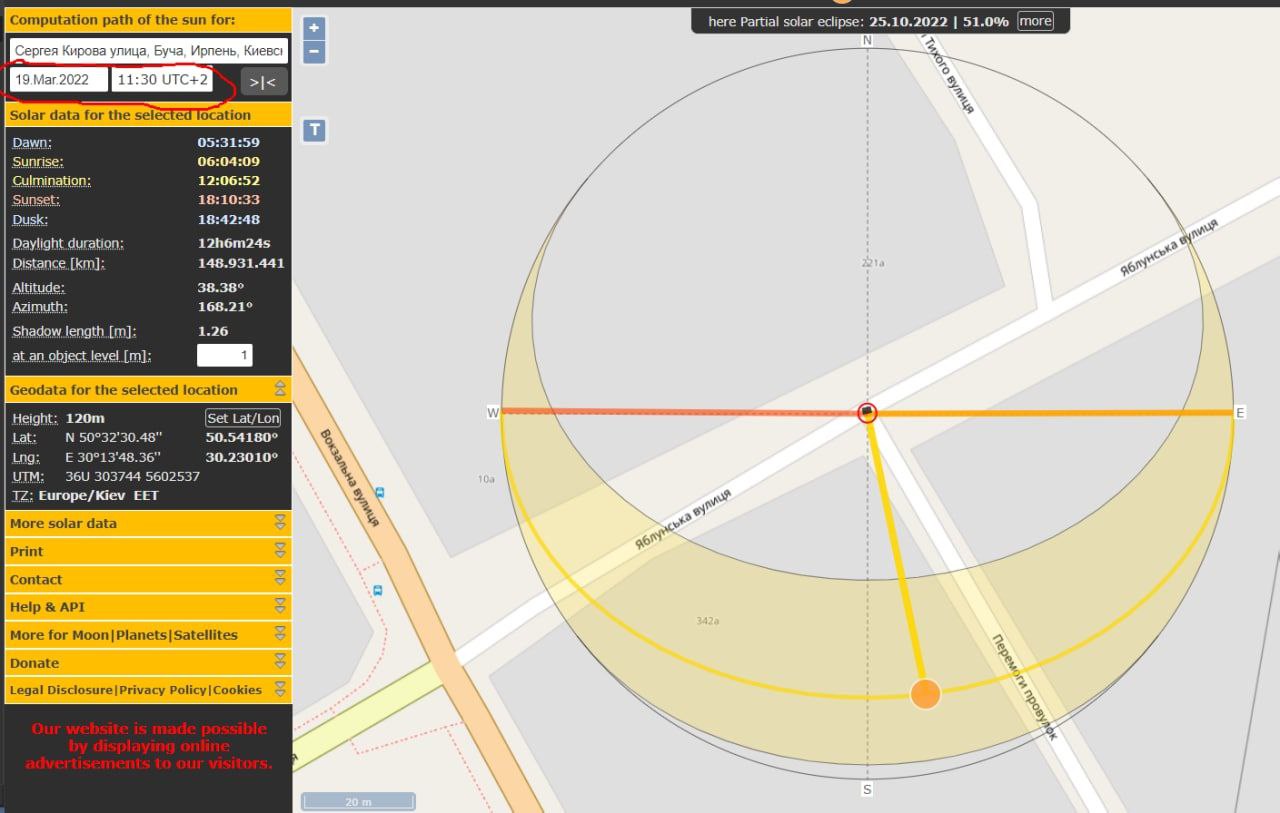The image size is (1280, 813).
Task: Zoom out on the map
Action: [x=314, y=51]
